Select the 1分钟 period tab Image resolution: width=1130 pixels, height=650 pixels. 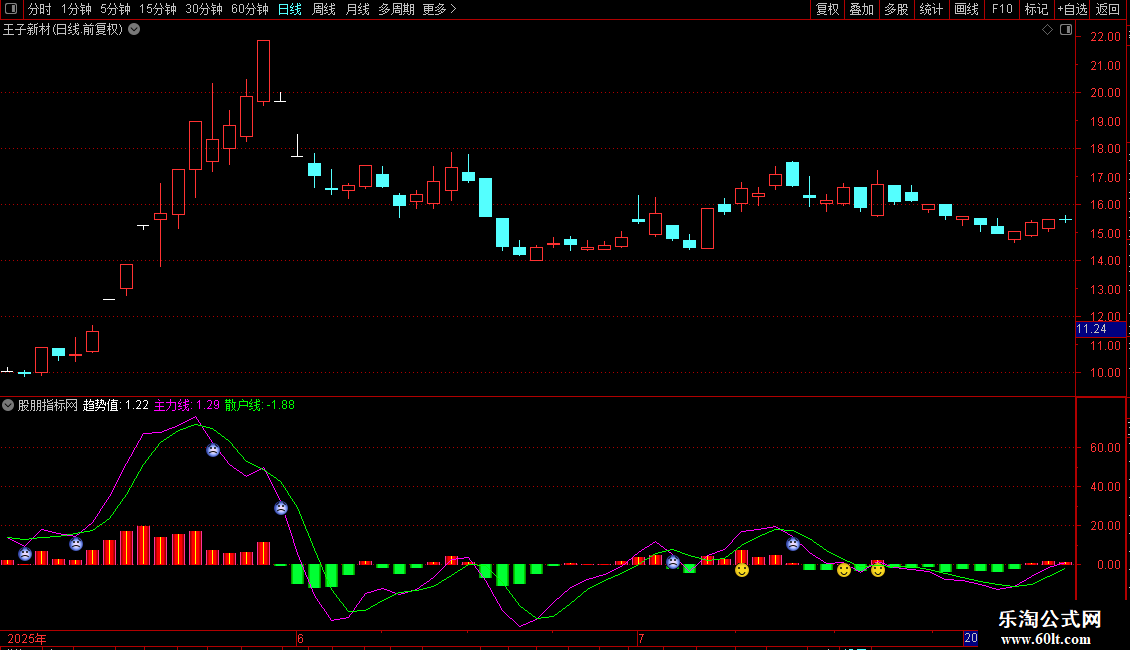[76, 9]
